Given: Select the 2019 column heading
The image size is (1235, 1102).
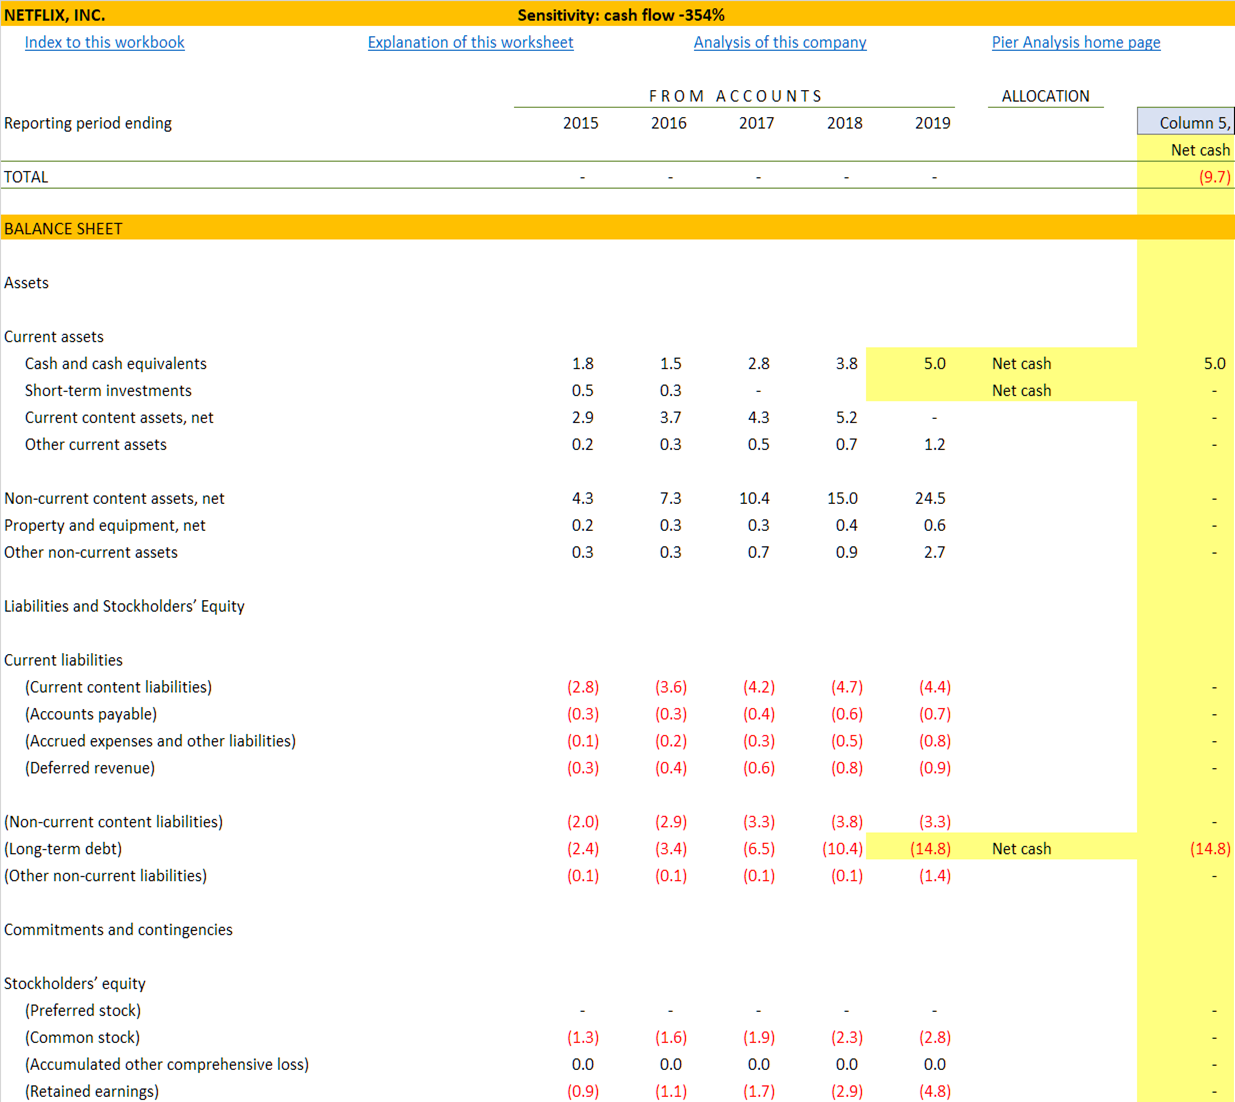Looking at the screenshot, I should [932, 123].
